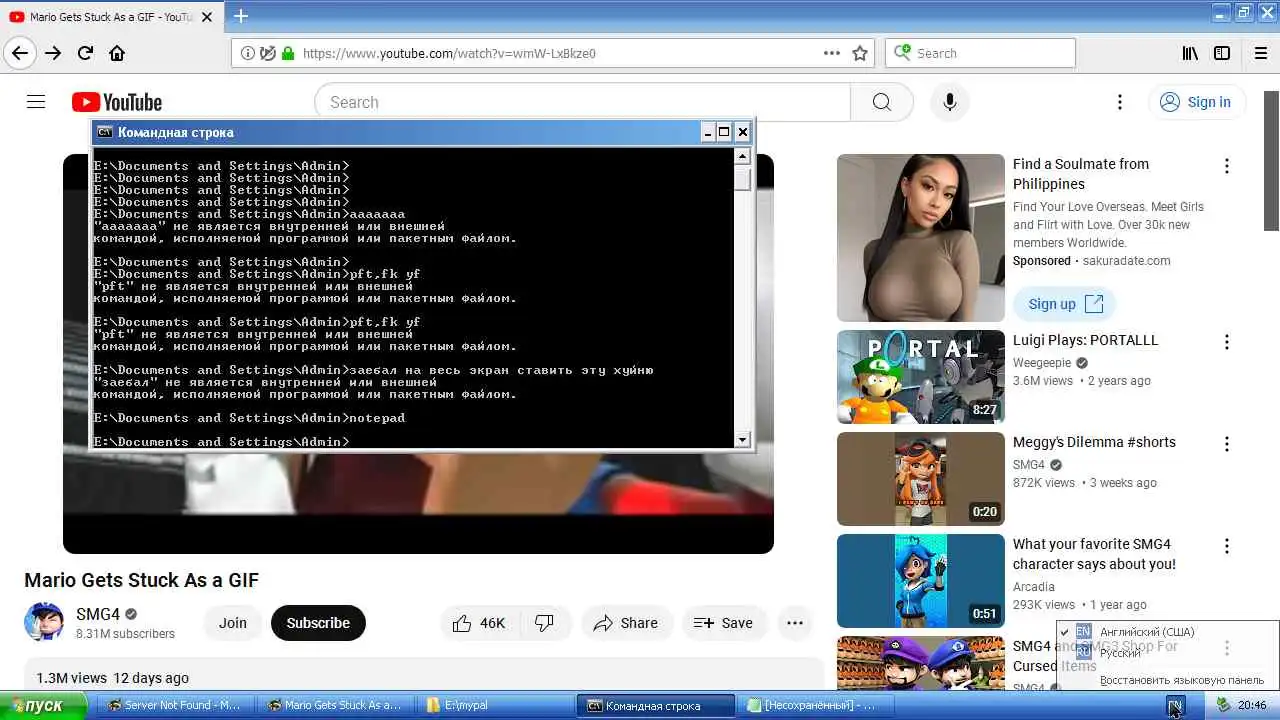
Task: Open a new tab with the plus button
Action: 240,15
